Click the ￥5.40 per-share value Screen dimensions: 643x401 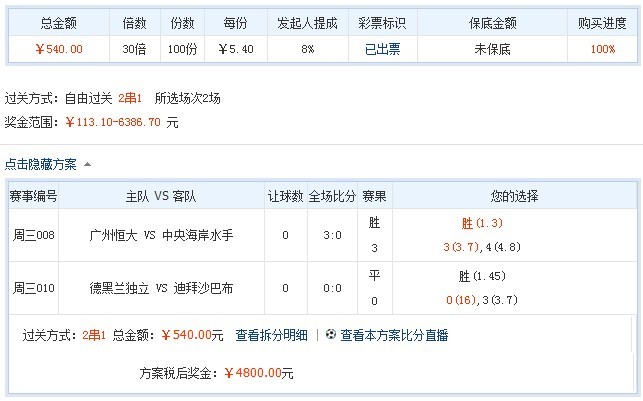click(x=236, y=49)
